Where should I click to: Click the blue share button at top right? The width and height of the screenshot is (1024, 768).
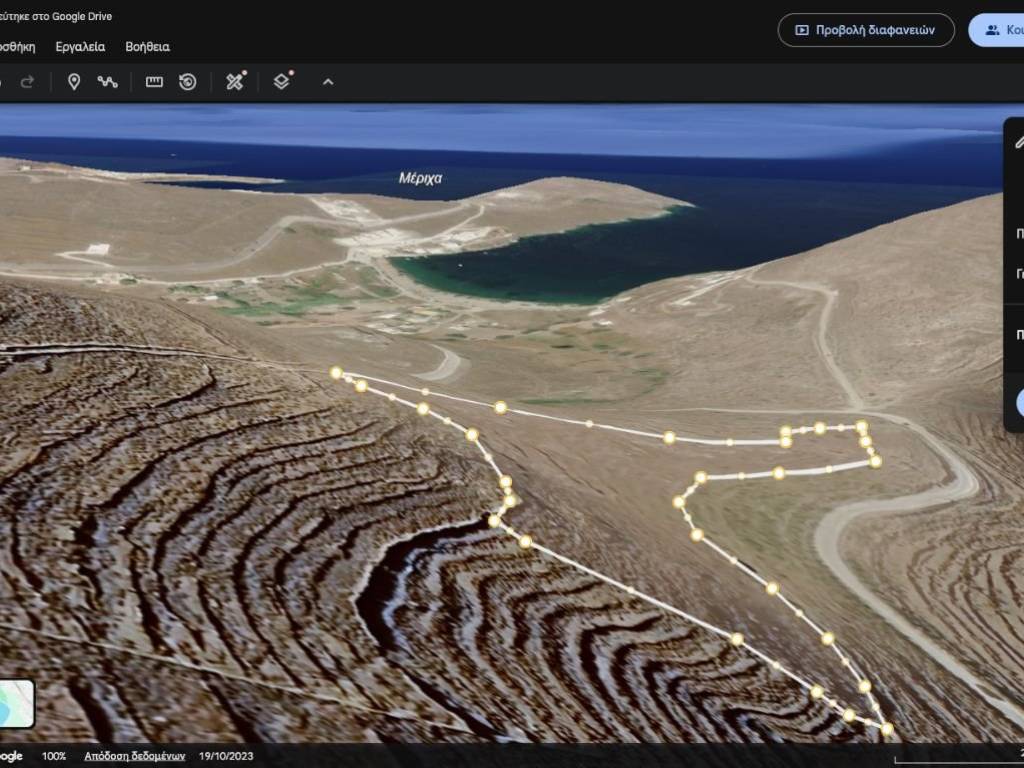pos(998,30)
